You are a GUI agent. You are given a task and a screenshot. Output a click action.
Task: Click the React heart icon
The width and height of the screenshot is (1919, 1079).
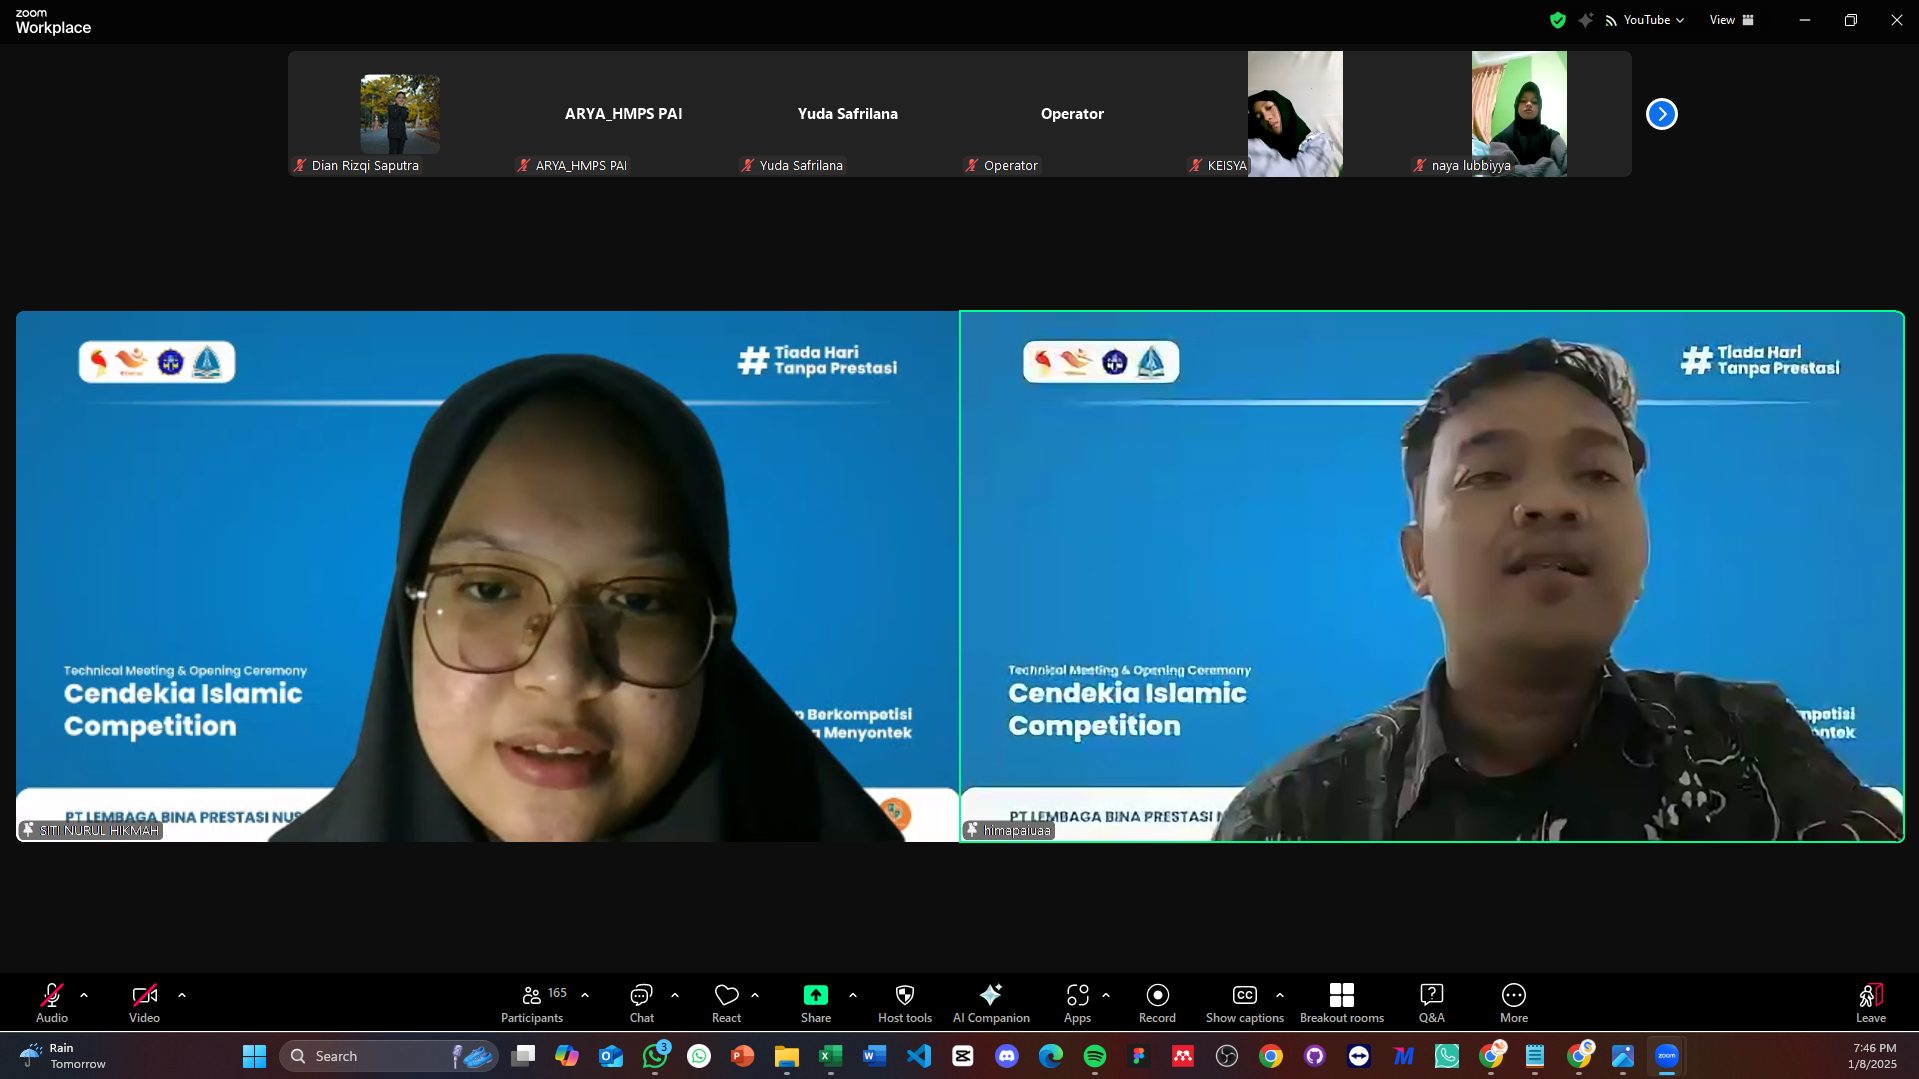point(726,1002)
